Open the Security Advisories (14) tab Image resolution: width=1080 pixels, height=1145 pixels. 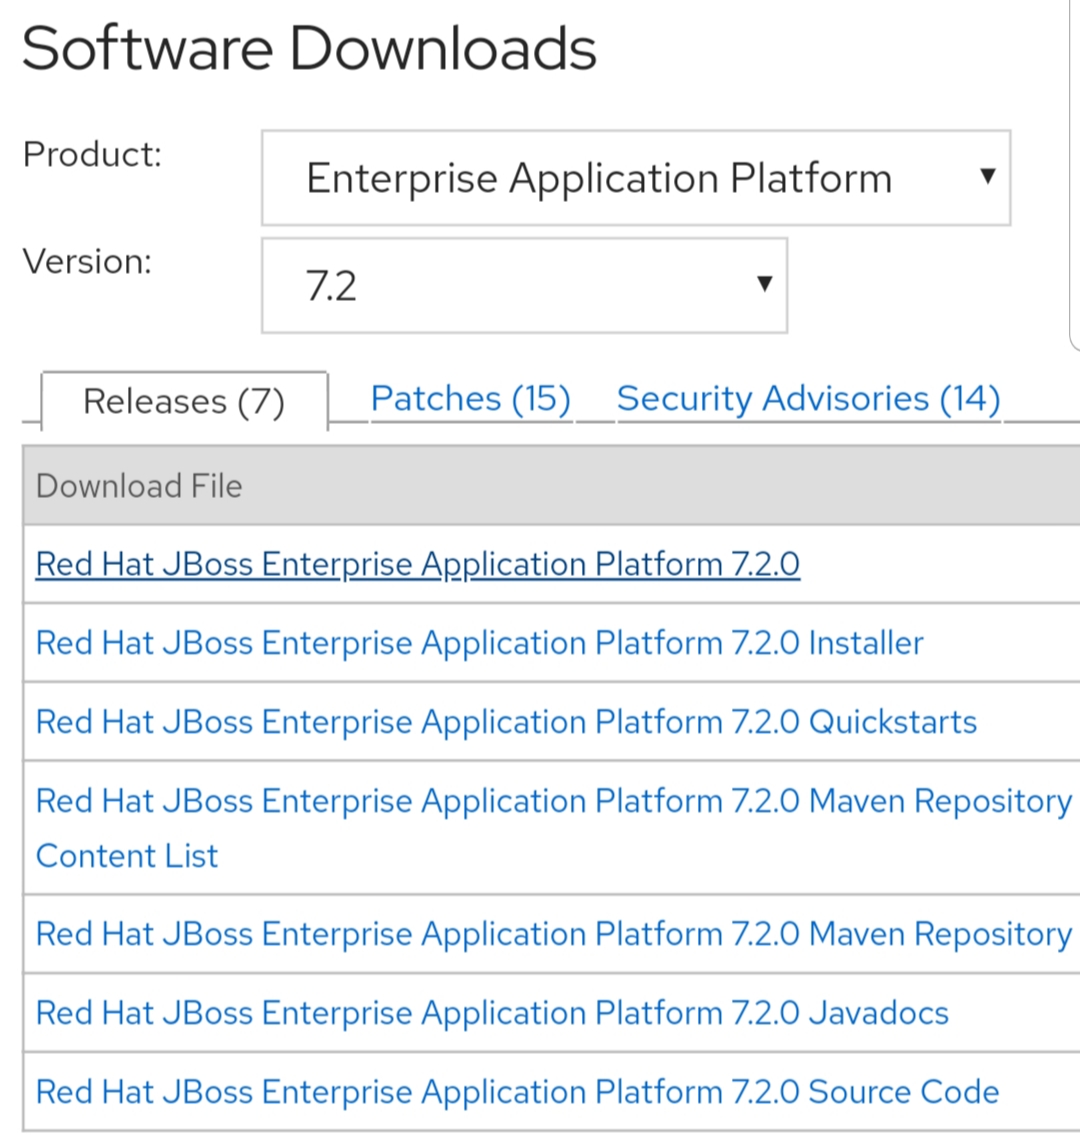click(808, 399)
